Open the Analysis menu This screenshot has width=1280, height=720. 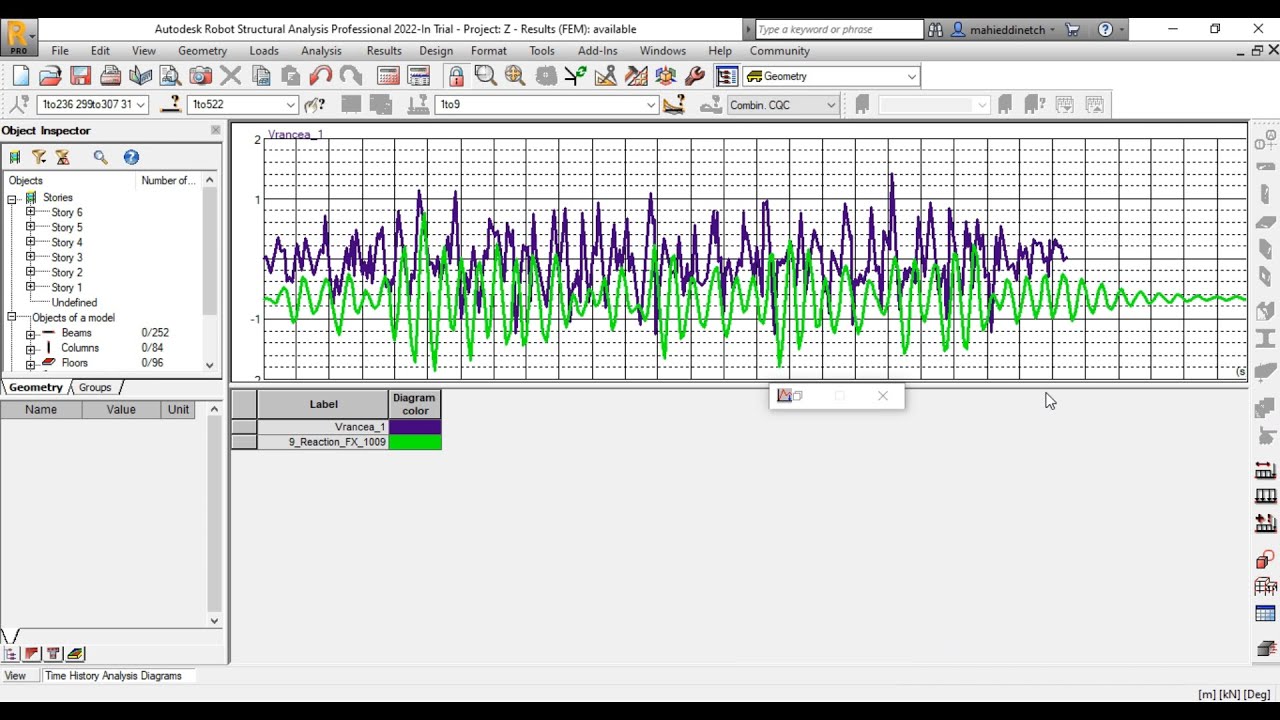(x=321, y=51)
